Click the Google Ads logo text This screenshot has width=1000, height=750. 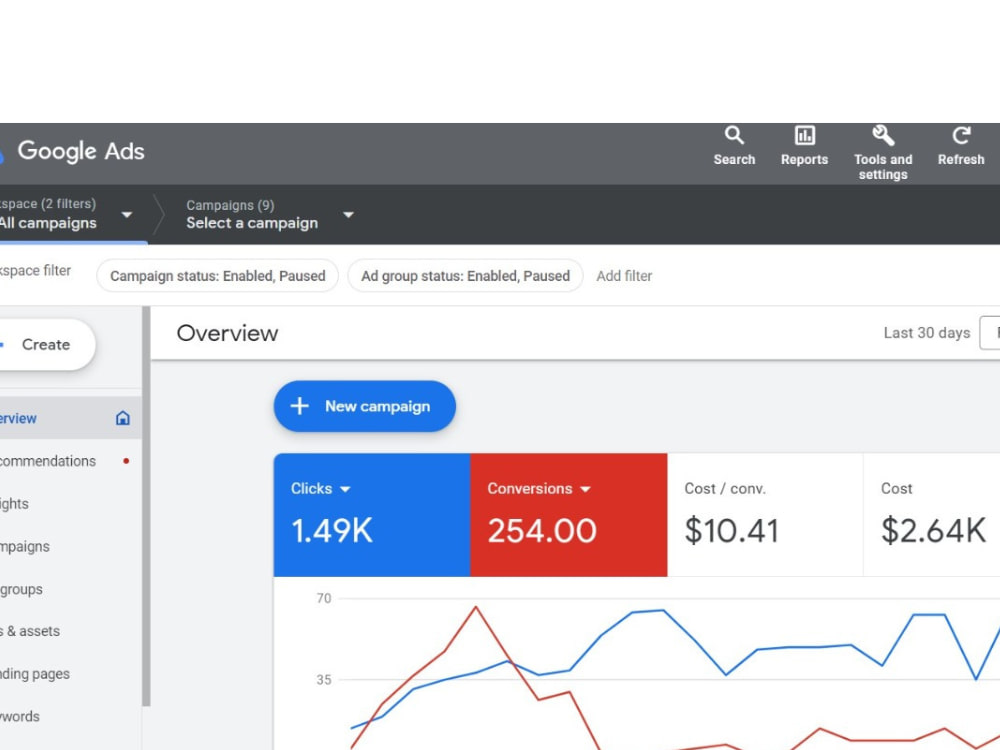81,152
